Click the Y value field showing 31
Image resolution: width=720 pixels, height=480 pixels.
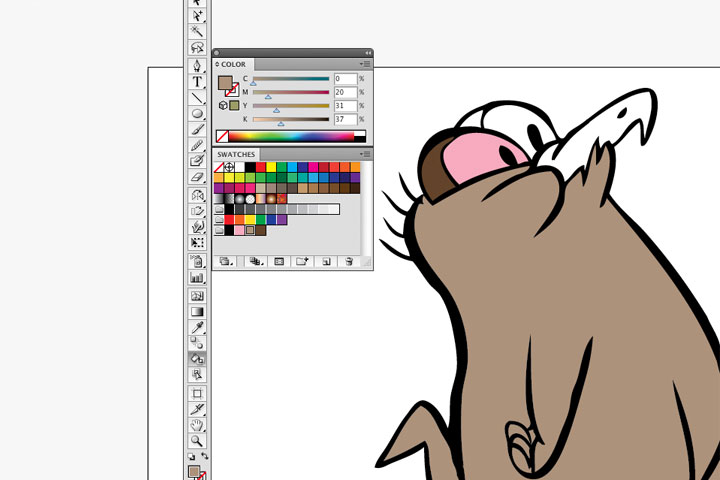pos(345,106)
